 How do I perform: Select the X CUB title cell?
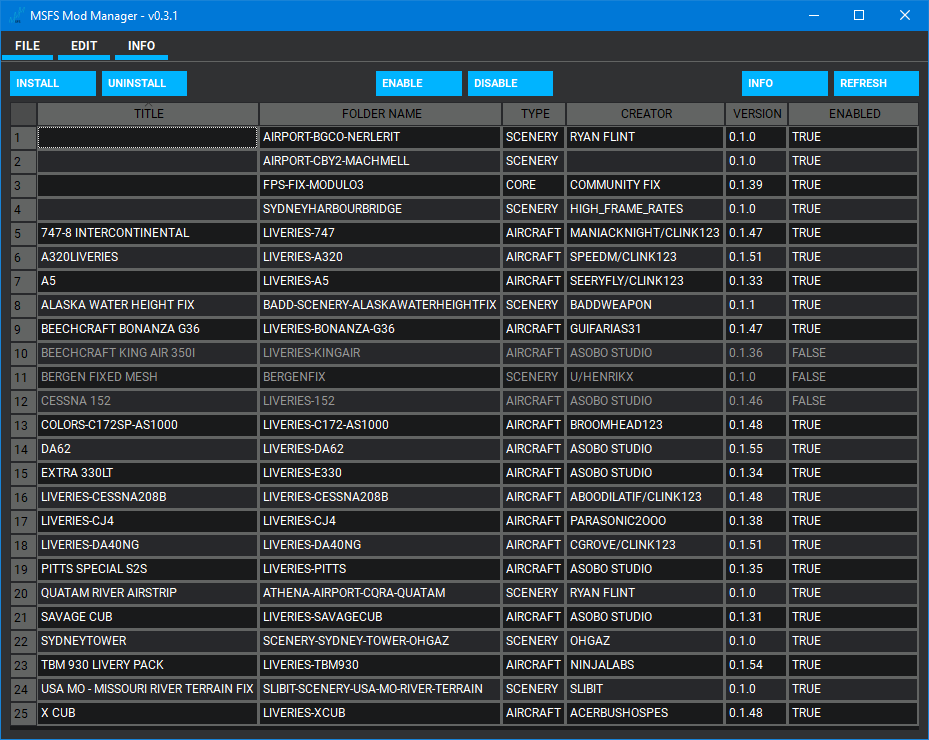pyautogui.click(x=148, y=713)
